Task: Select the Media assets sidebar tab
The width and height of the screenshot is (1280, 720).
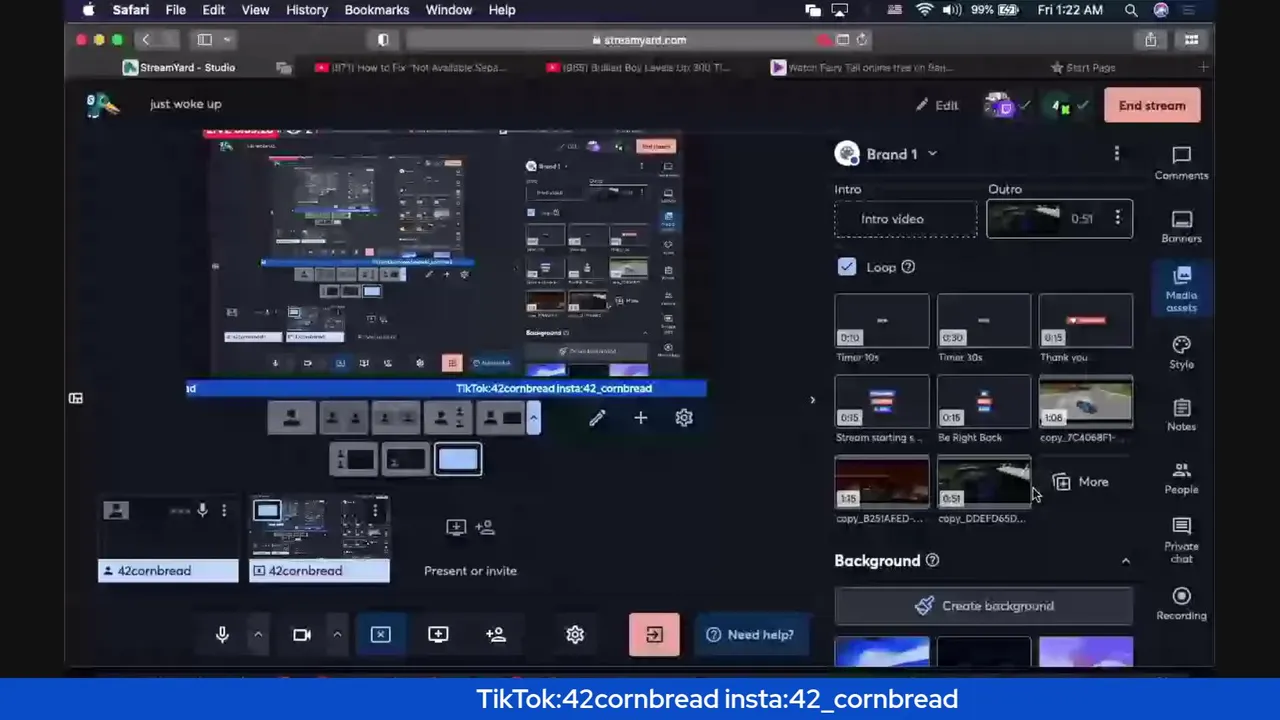Action: click(x=1181, y=290)
